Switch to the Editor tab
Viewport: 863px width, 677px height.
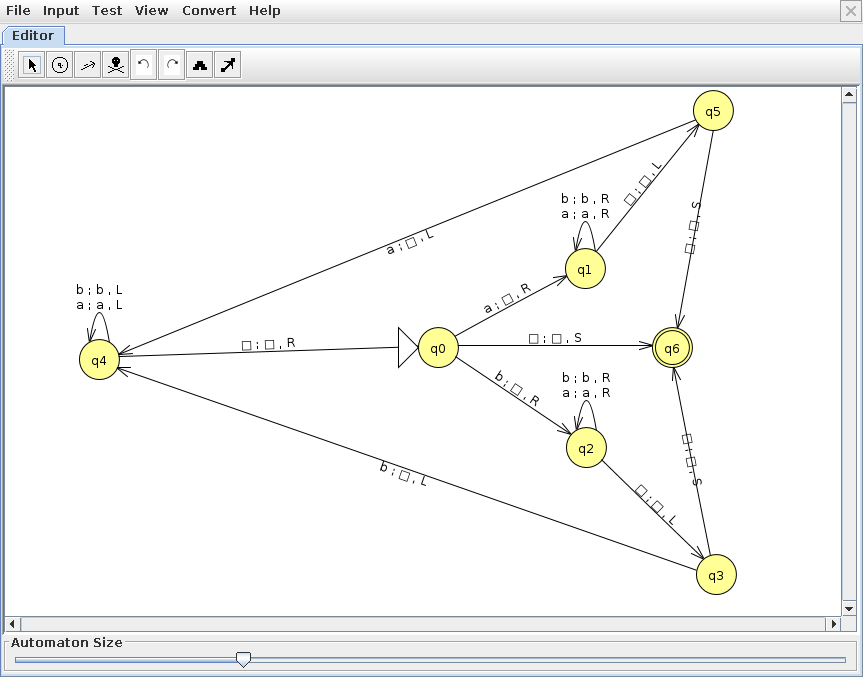(33, 35)
